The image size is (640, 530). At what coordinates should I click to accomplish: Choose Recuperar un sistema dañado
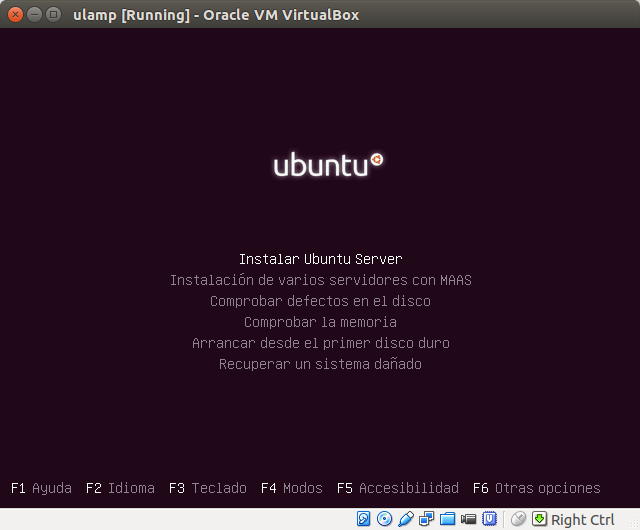click(x=320, y=364)
